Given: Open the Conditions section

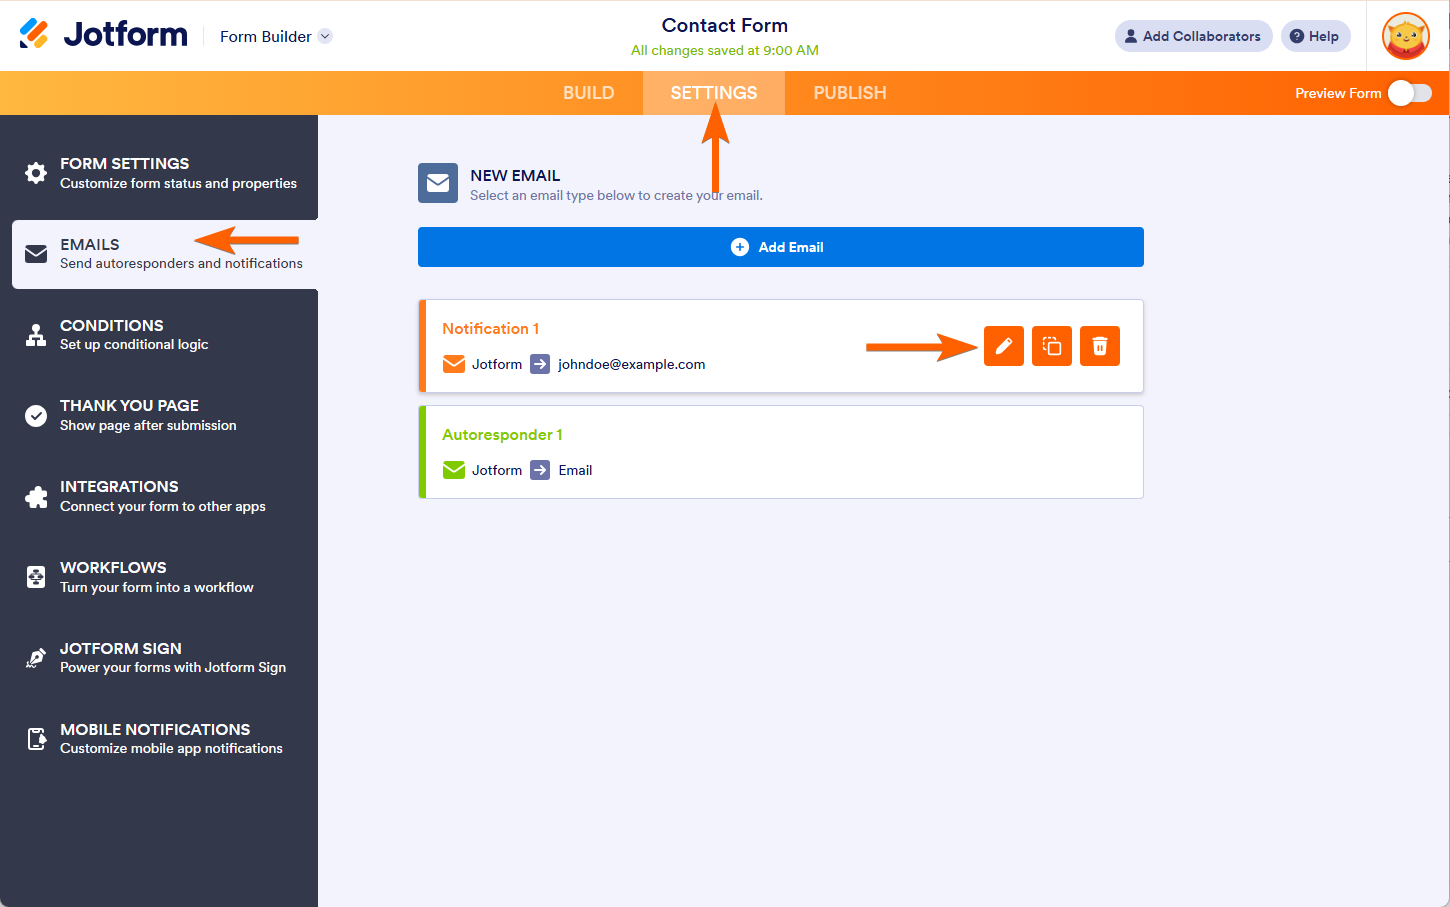Looking at the screenshot, I should pyautogui.click(x=159, y=335).
